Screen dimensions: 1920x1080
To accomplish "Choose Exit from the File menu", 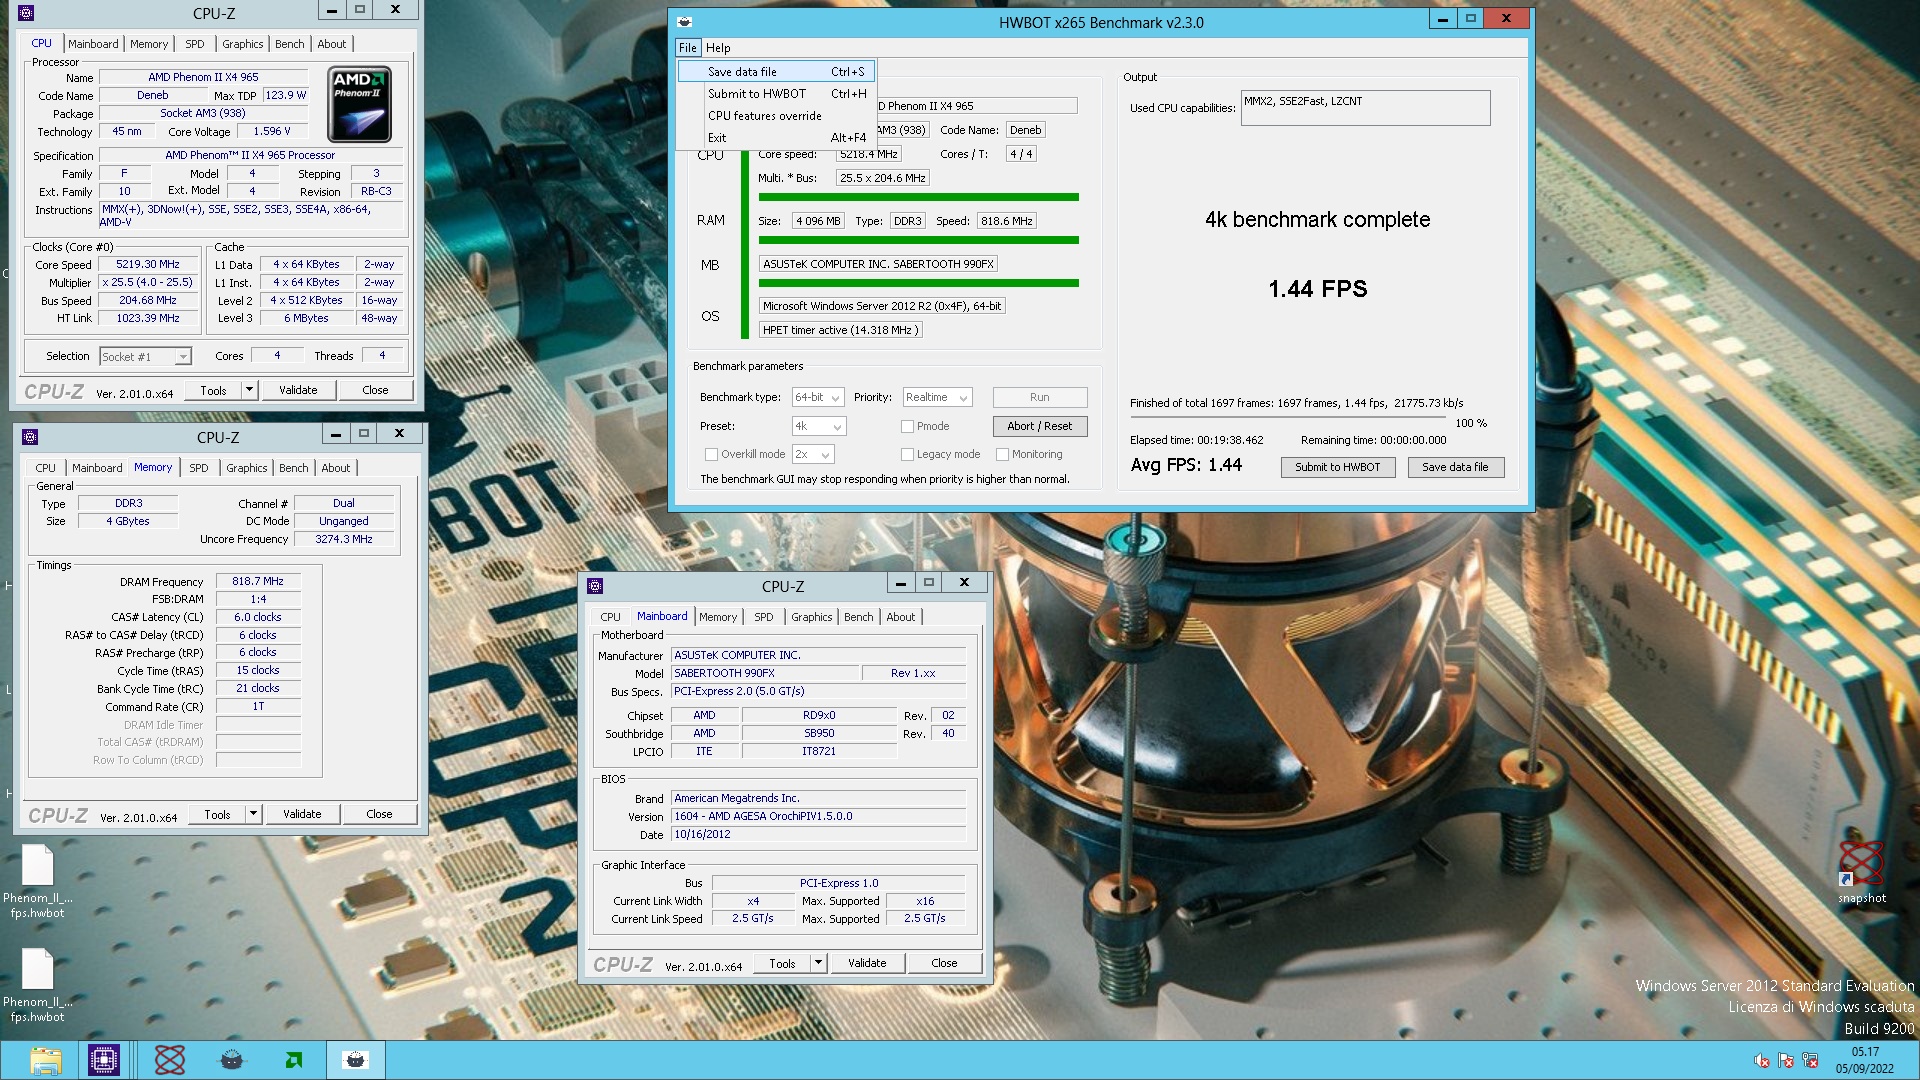I will pos(777,137).
